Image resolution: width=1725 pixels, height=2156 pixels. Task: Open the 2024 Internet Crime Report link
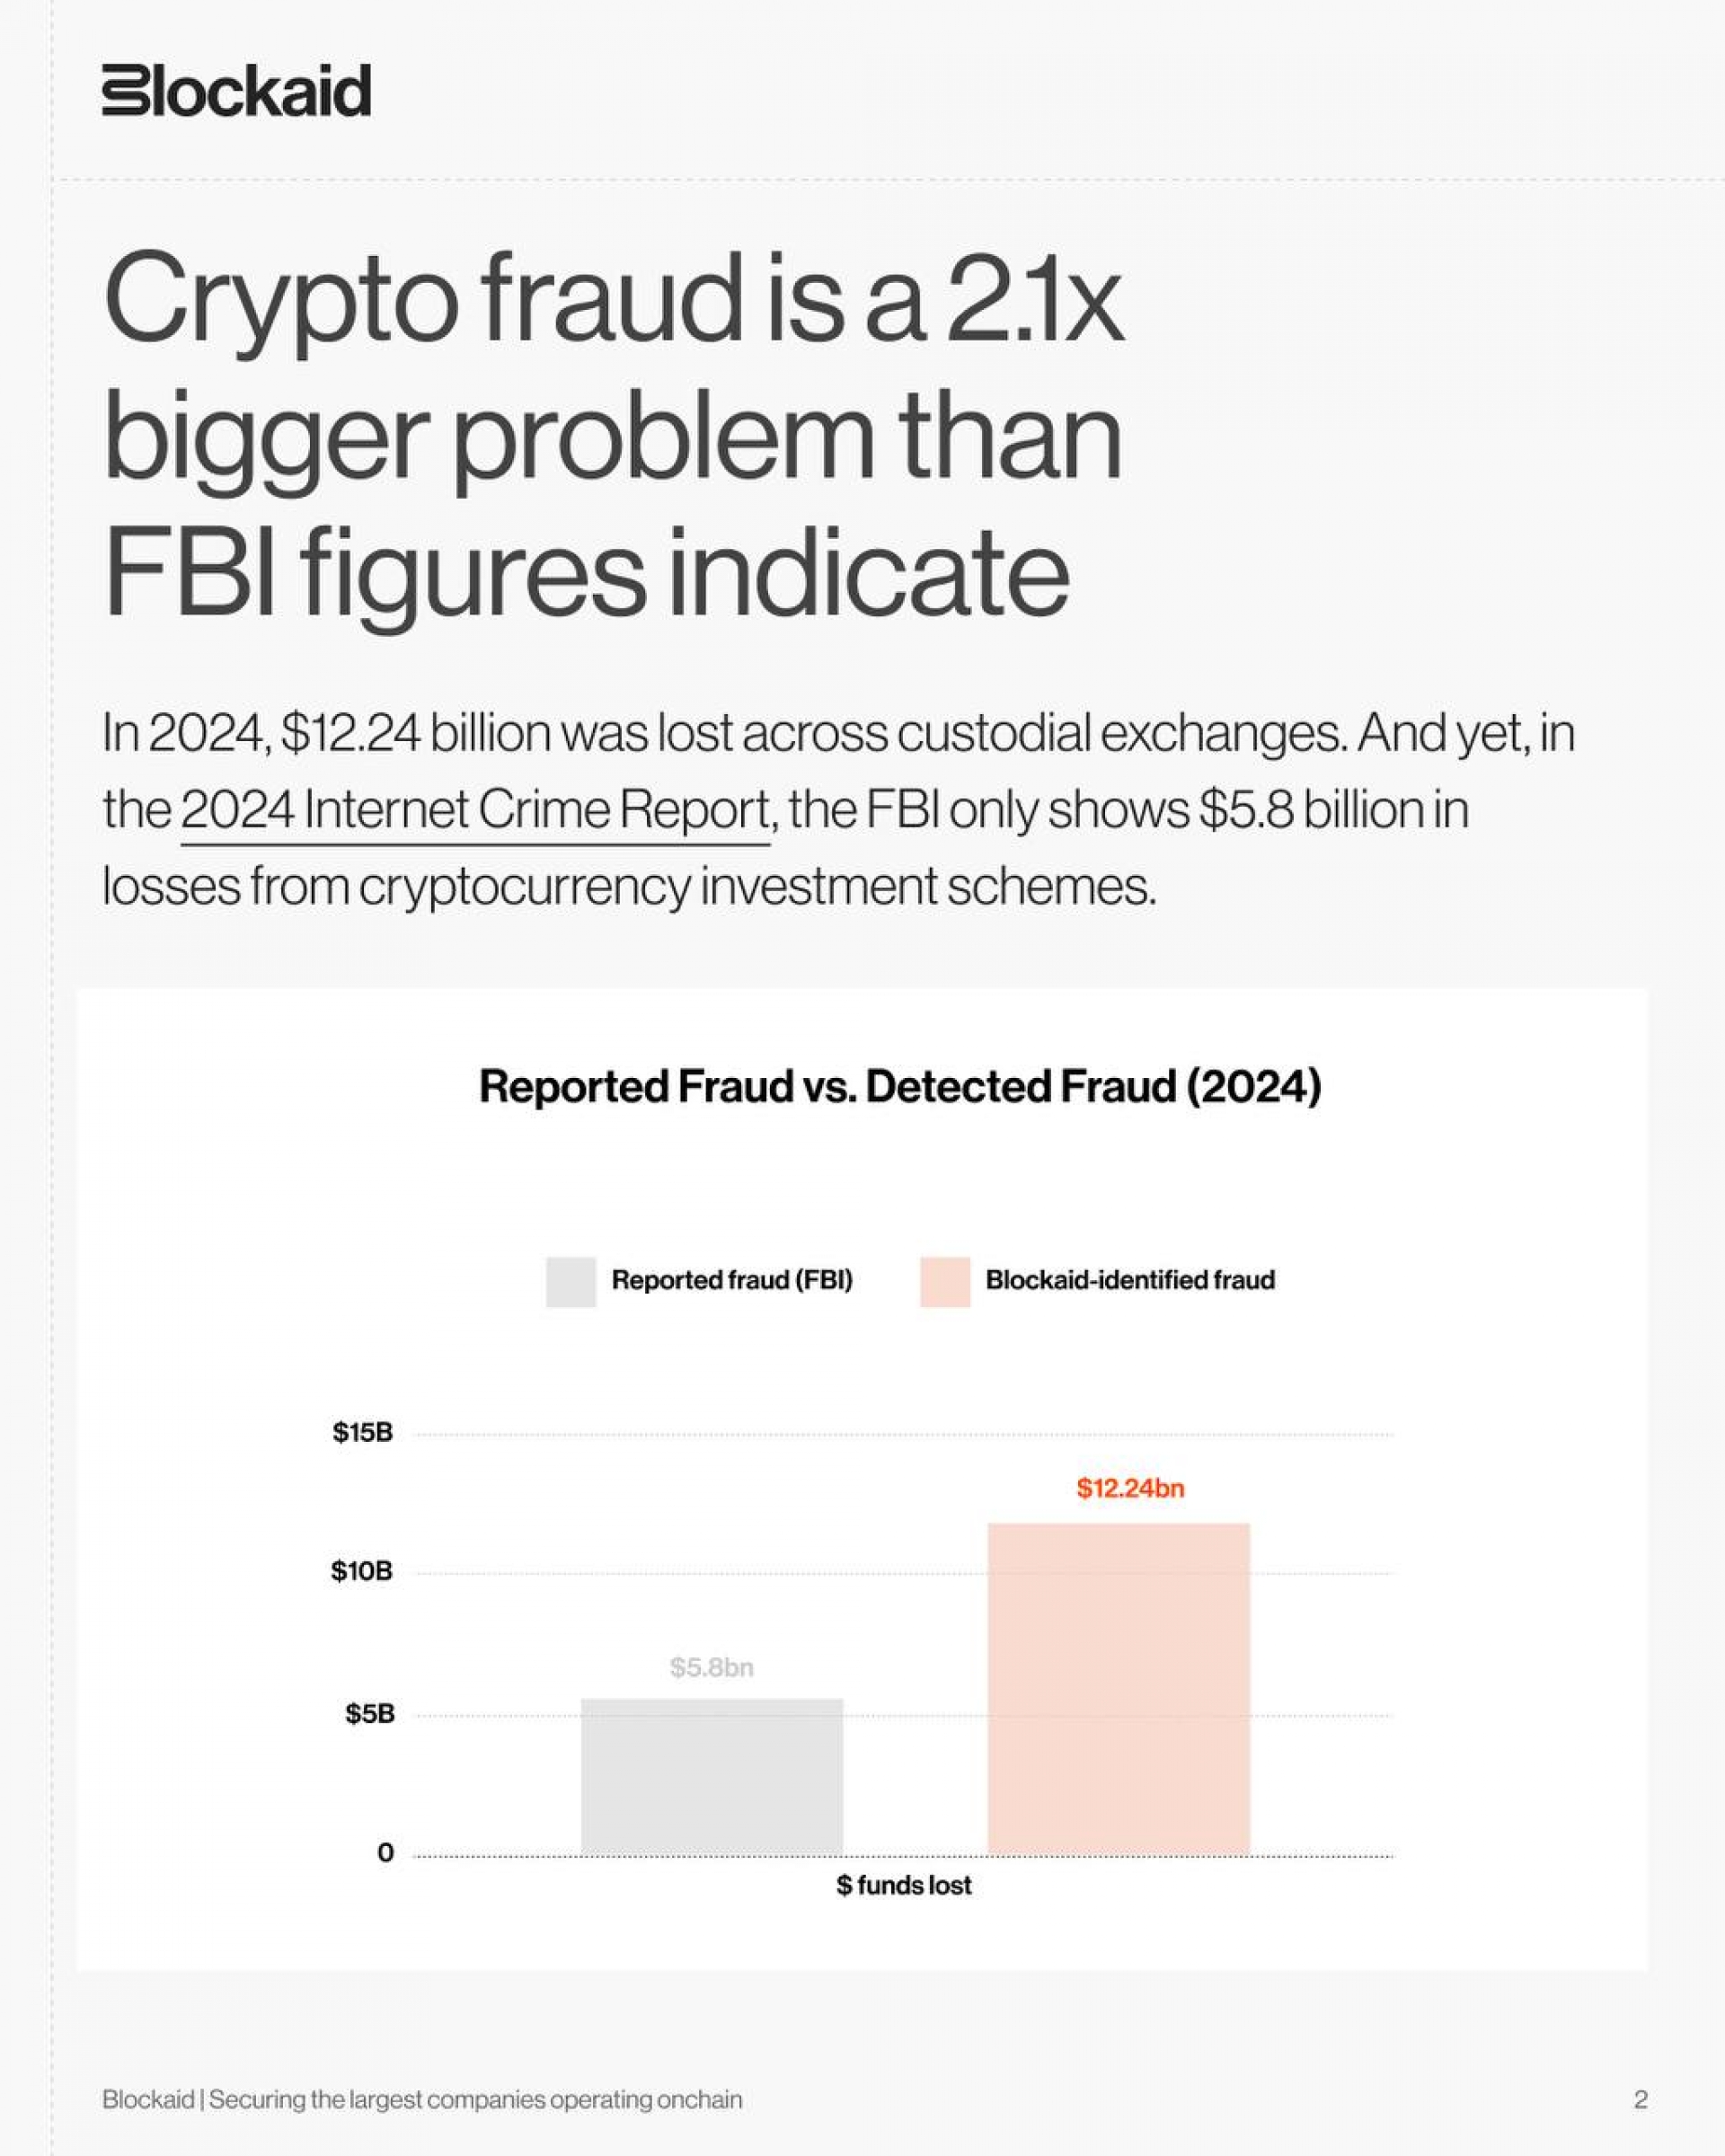(475, 810)
